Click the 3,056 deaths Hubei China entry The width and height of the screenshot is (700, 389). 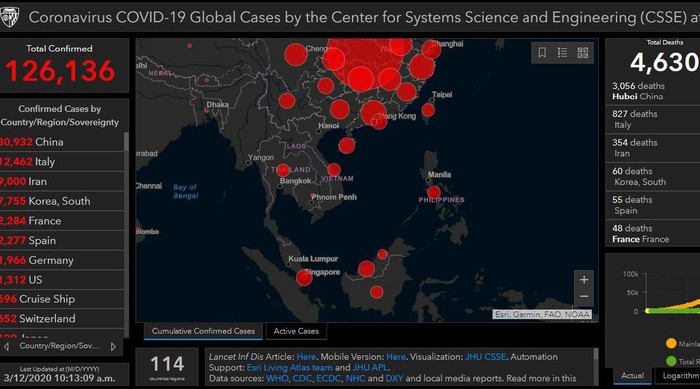coord(653,91)
